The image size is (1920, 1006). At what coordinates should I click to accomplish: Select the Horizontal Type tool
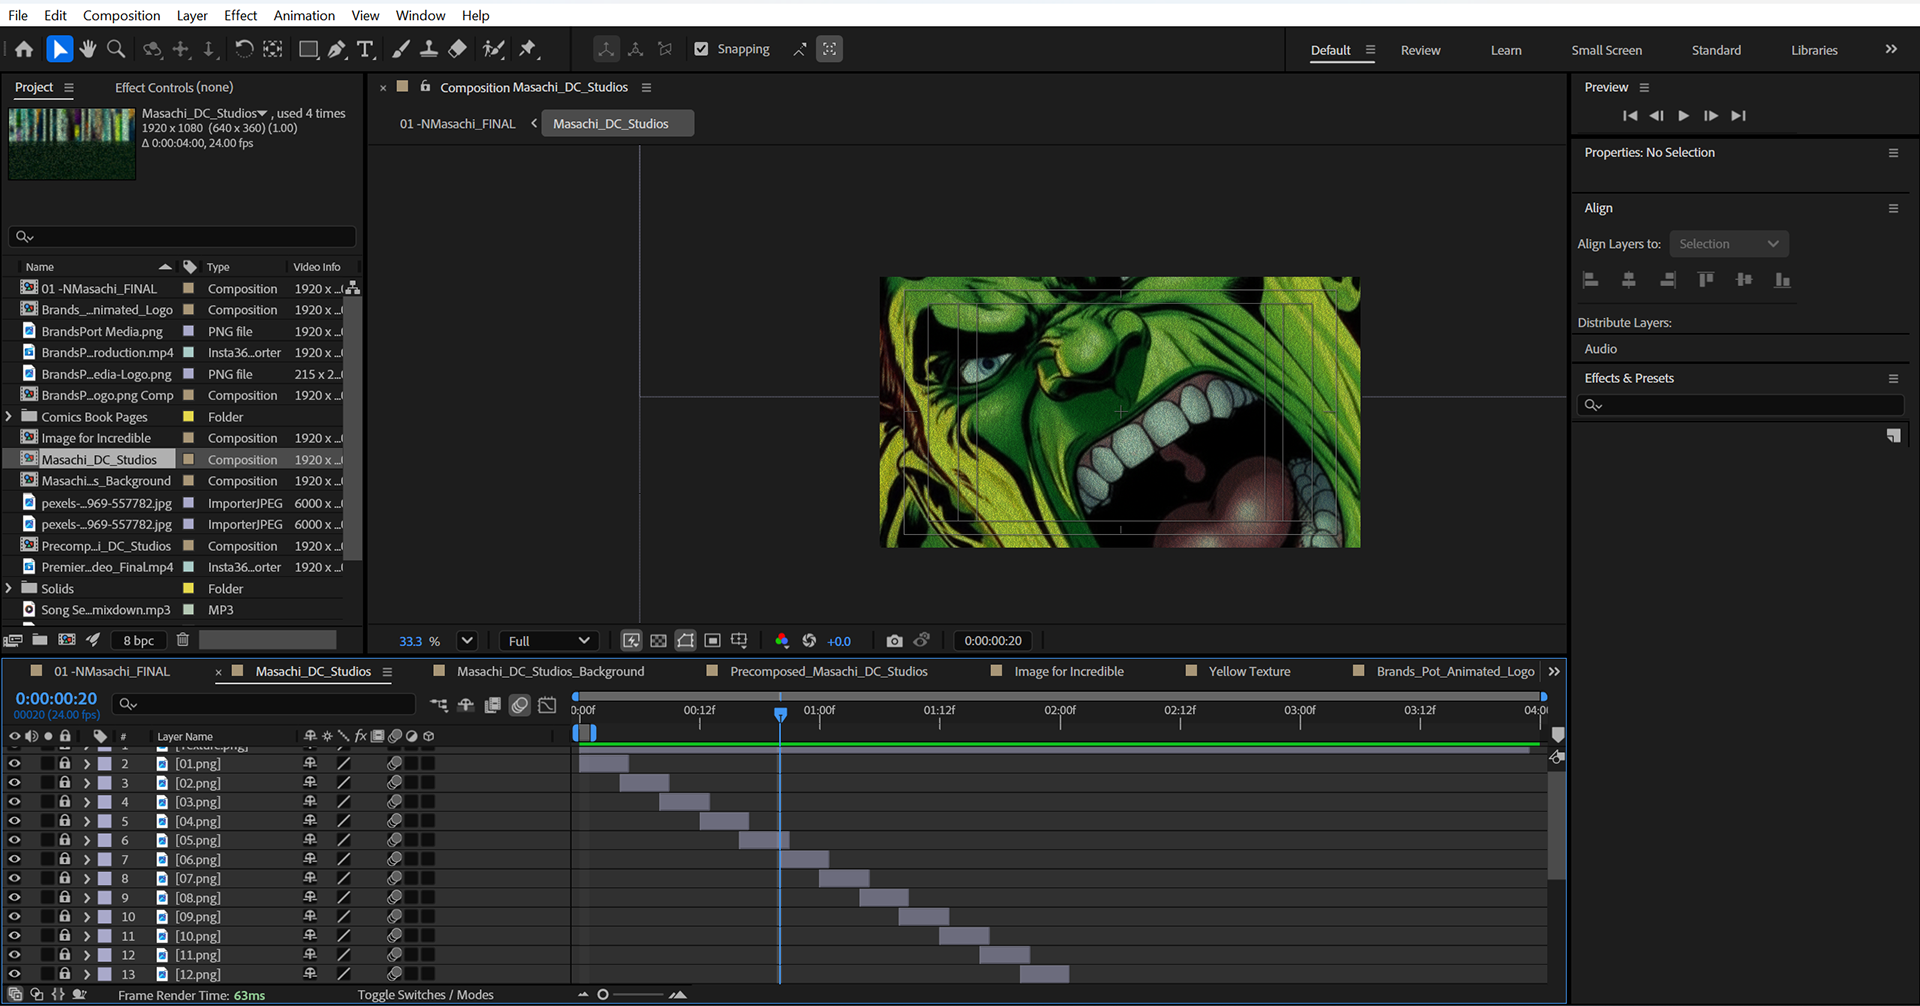[x=365, y=49]
